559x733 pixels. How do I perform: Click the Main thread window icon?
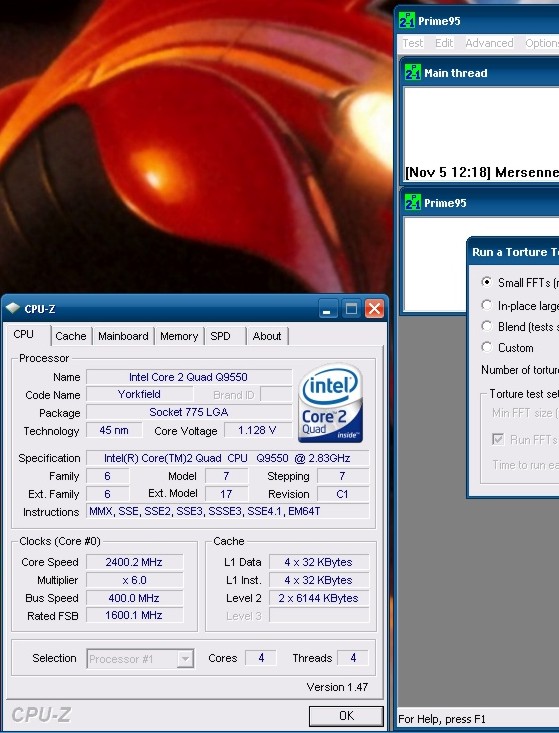[x=413, y=72]
